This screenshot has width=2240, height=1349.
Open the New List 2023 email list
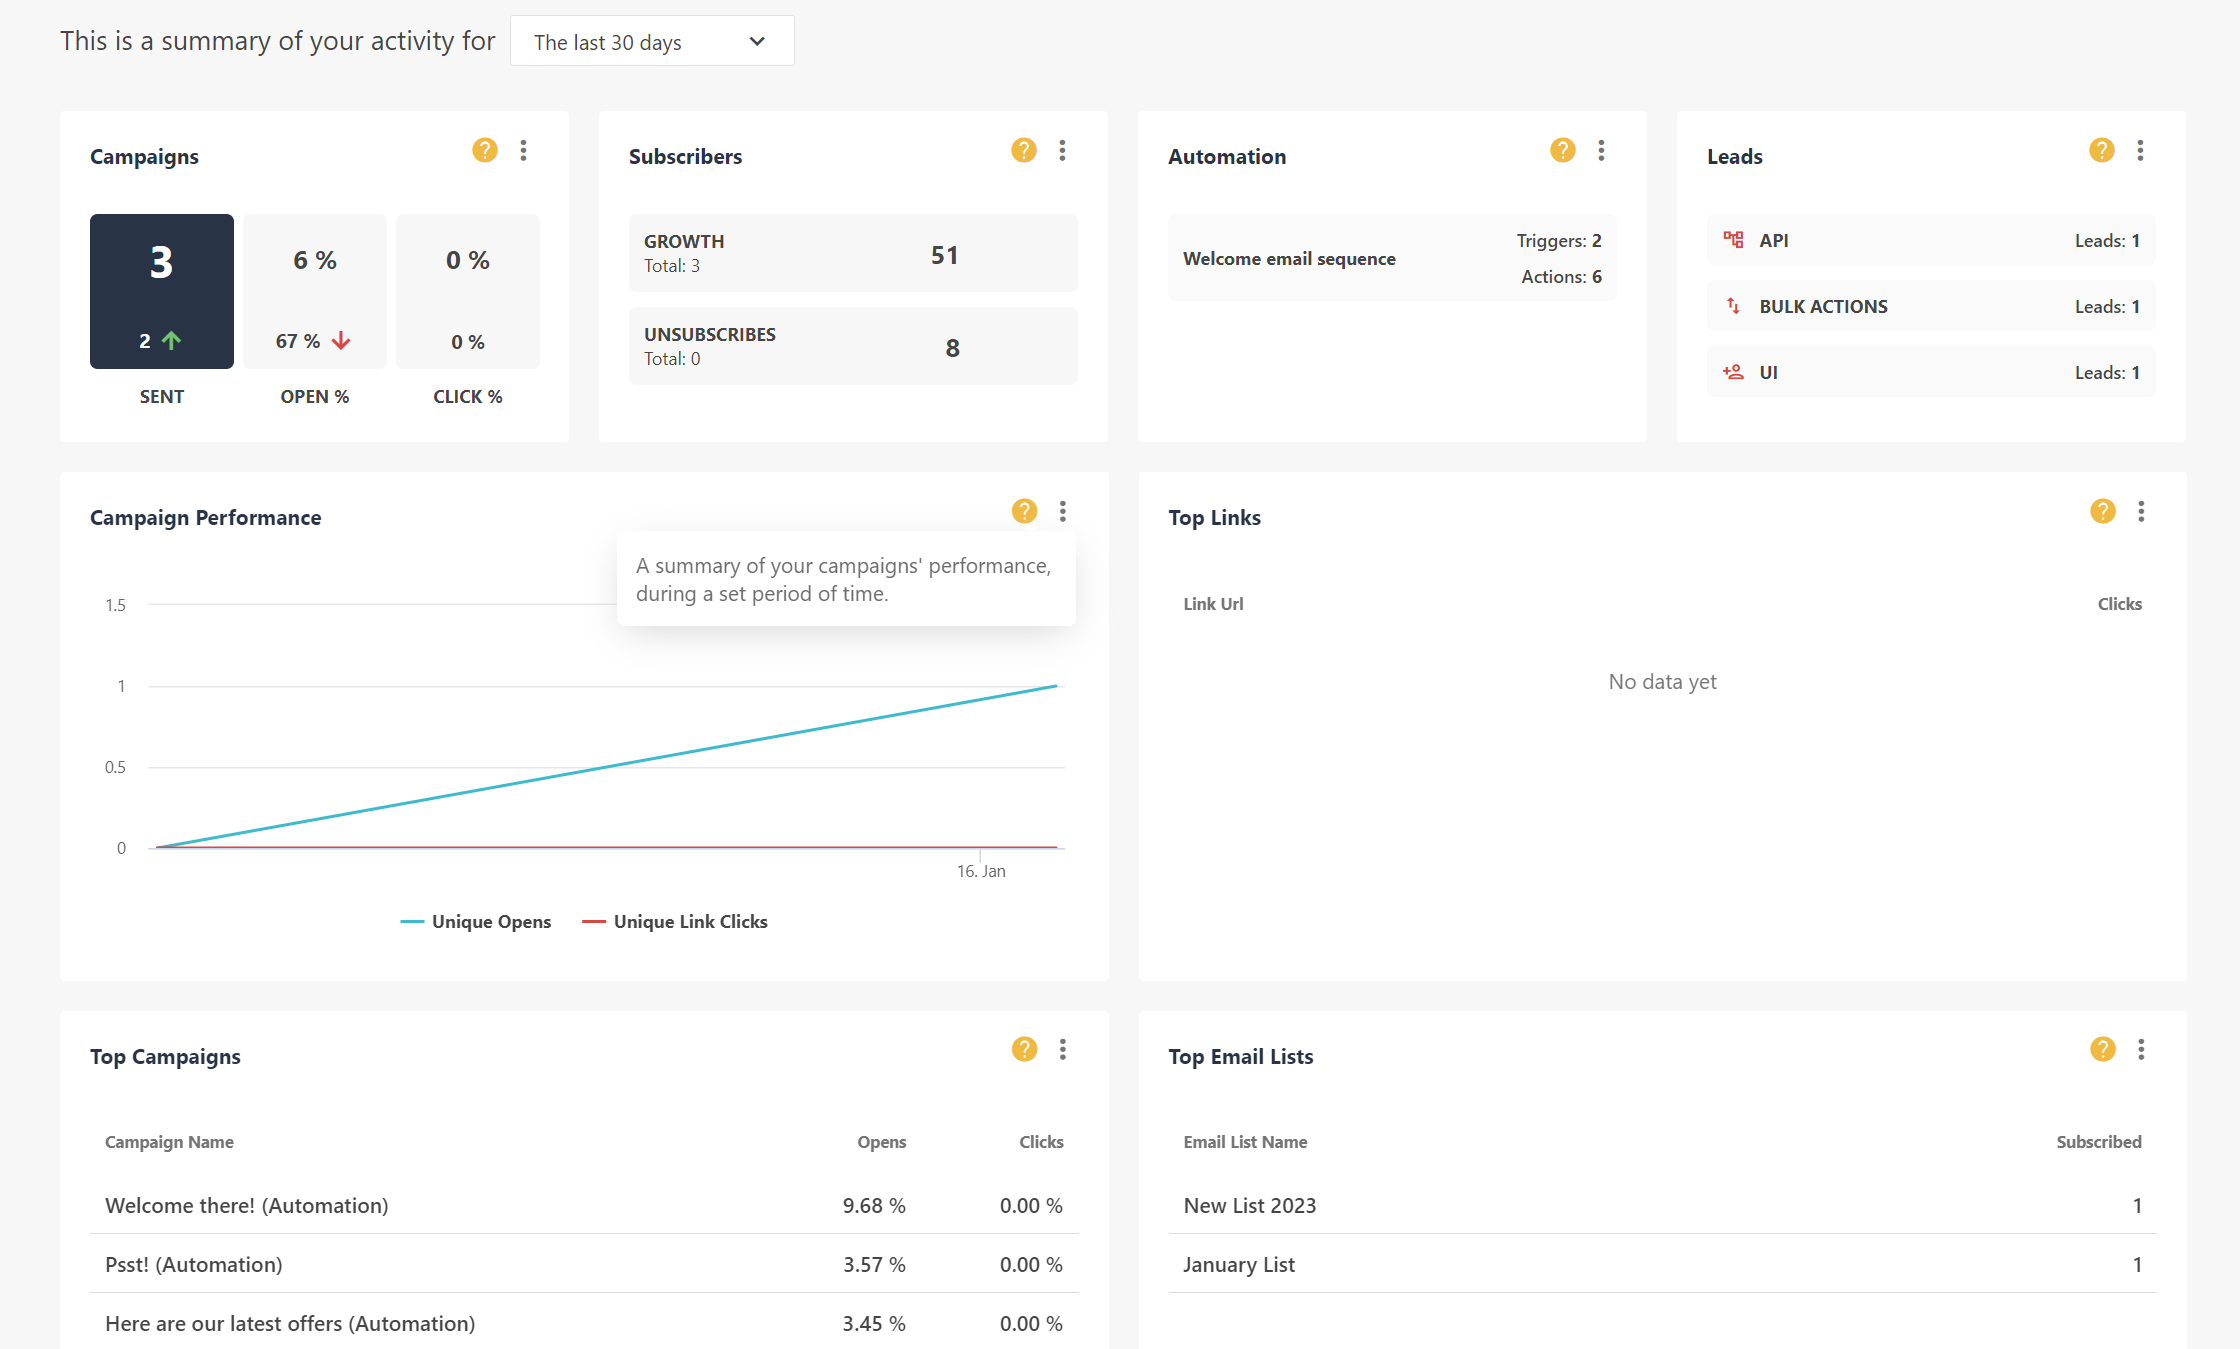(x=1249, y=1205)
